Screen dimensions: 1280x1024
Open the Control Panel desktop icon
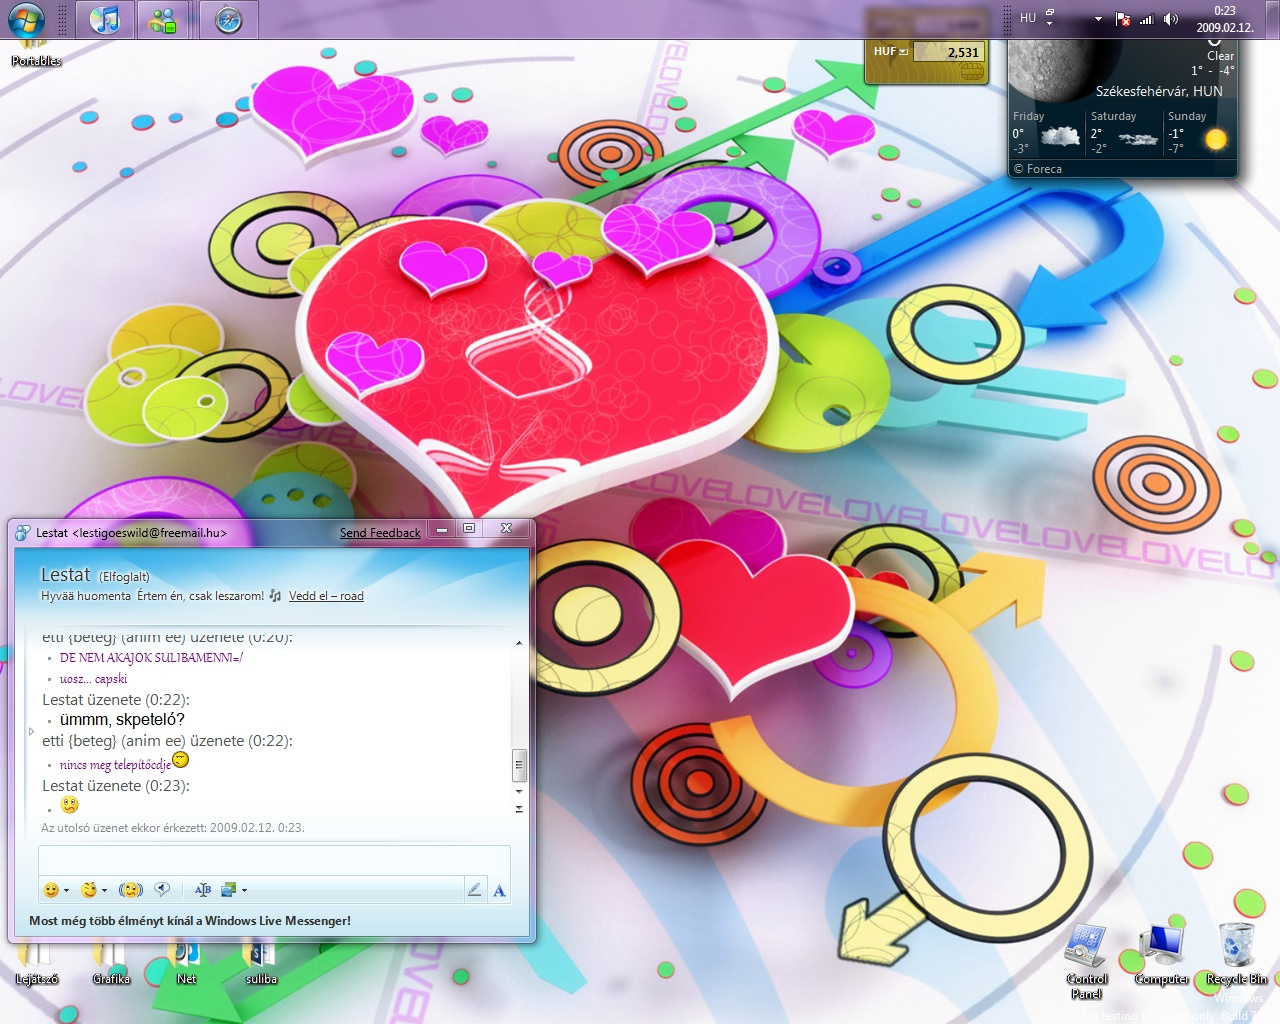click(1087, 961)
